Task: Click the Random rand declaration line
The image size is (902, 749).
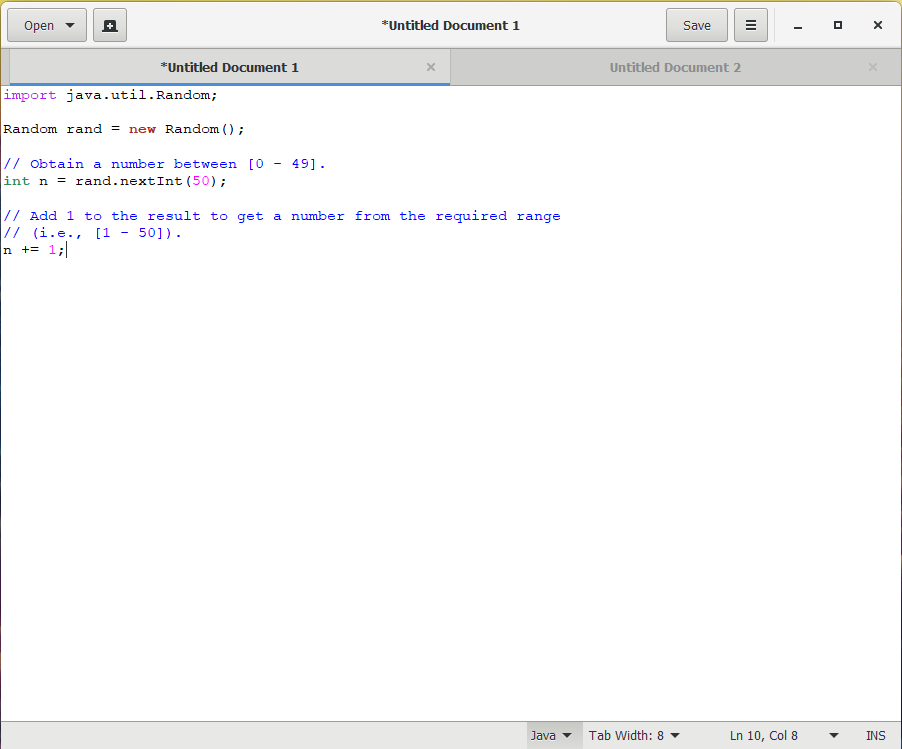Action: (x=123, y=129)
